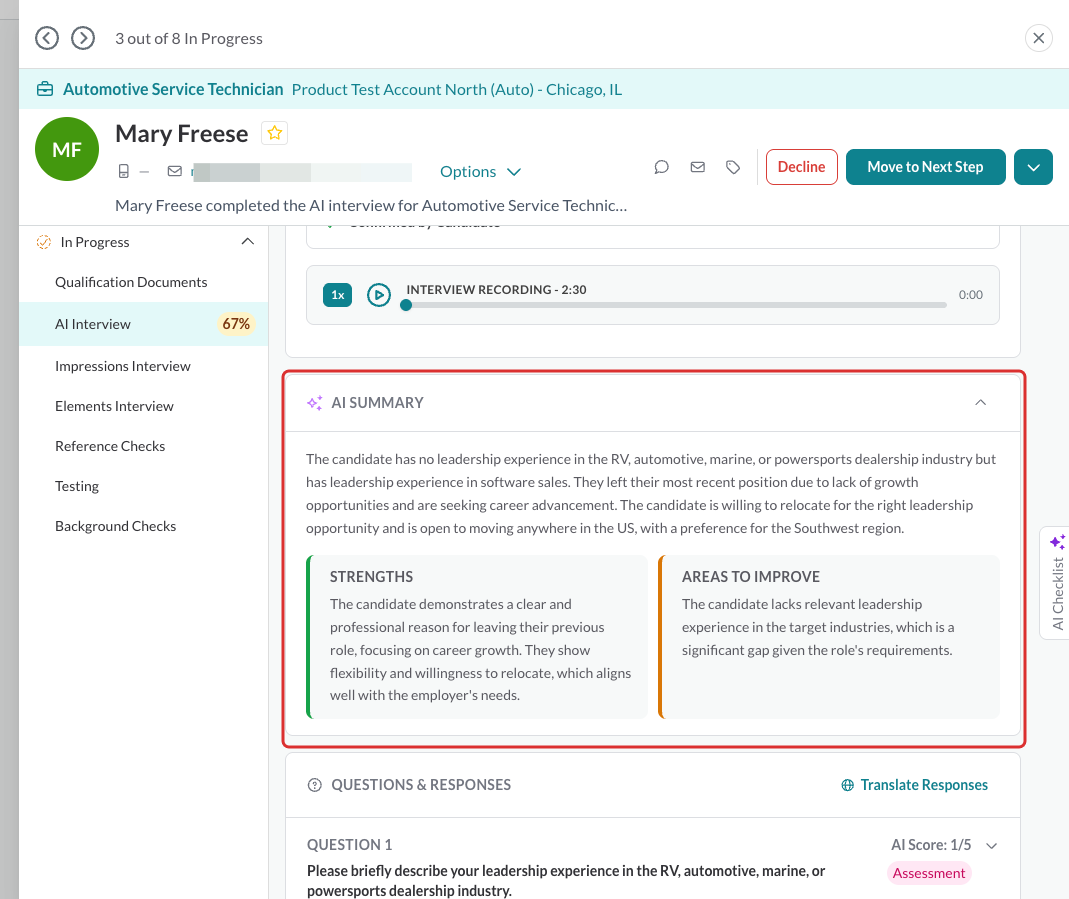
Task: Expand Question 1 AI Score chevron
Action: pyautogui.click(x=992, y=846)
